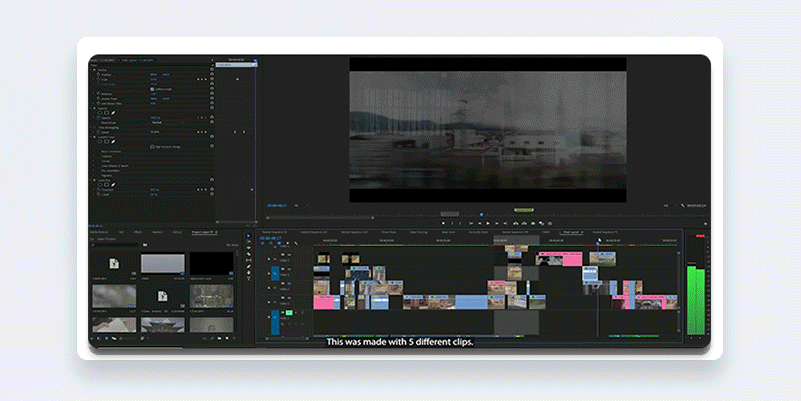Open the Markers tab
Viewport: 801px width, 401px height.
coord(157,232)
